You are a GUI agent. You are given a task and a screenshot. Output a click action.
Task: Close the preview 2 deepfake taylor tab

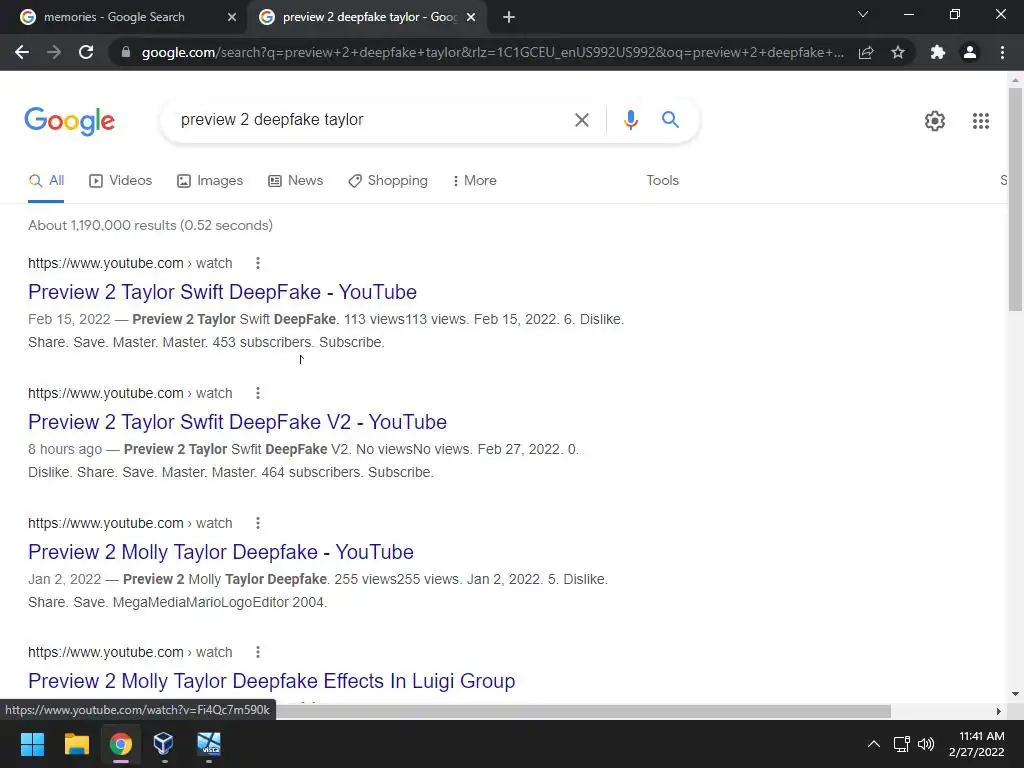471,18
